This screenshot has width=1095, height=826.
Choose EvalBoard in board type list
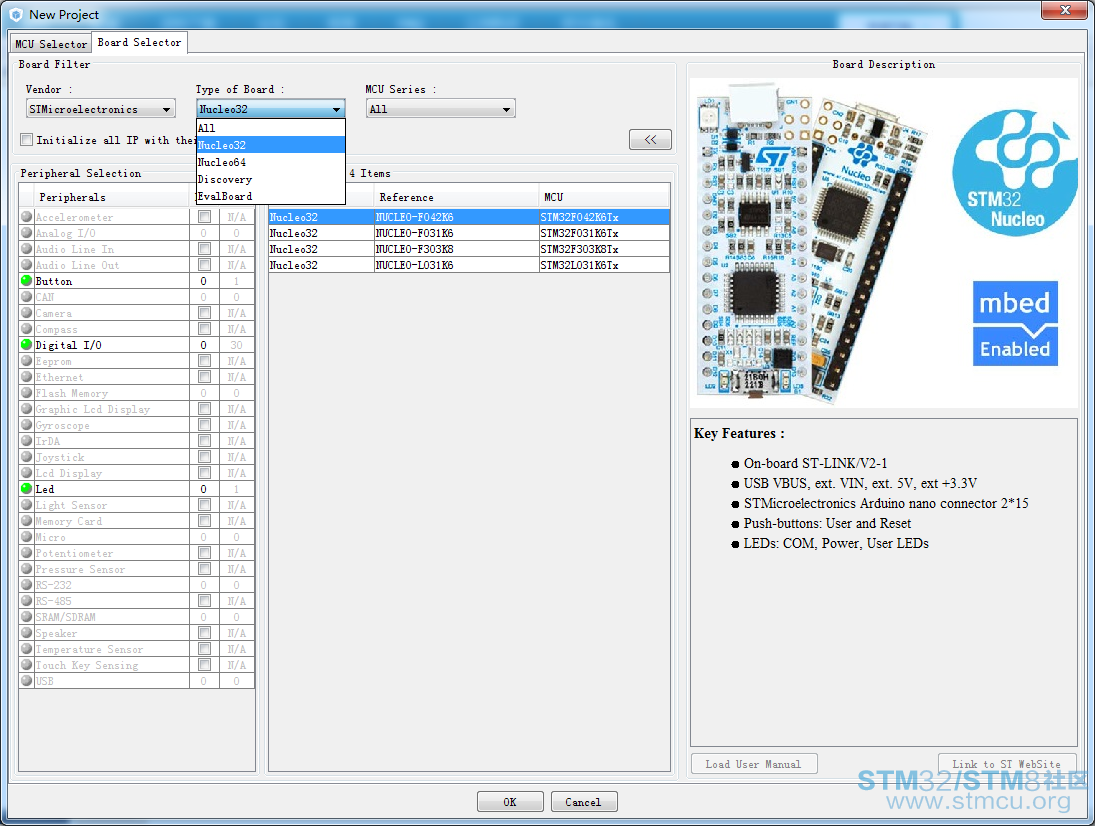point(270,196)
